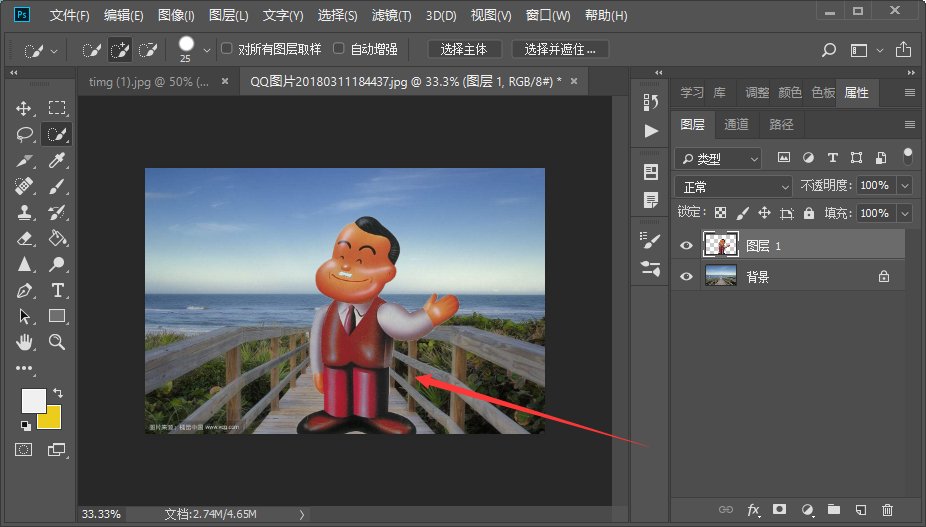The width and height of the screenshot is (926, 527).
Task: Select the Brush tool
Action: point(57,186)
